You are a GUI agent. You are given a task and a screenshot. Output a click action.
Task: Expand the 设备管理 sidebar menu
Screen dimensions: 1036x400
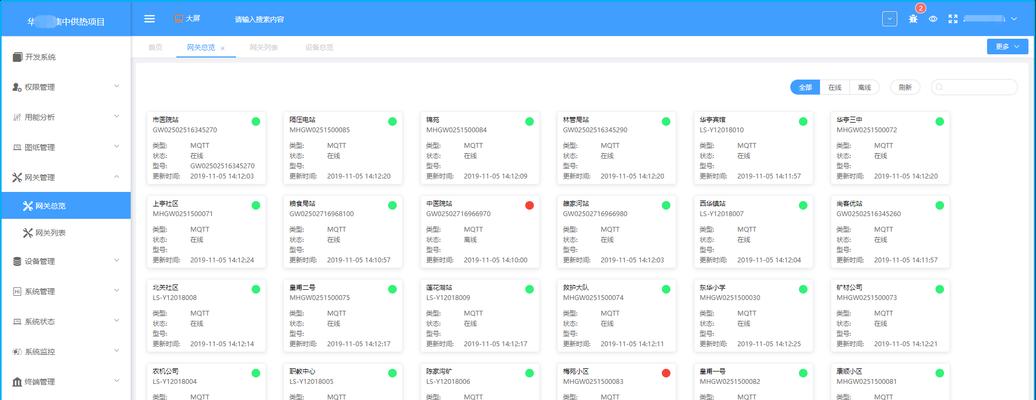[65, 261]
